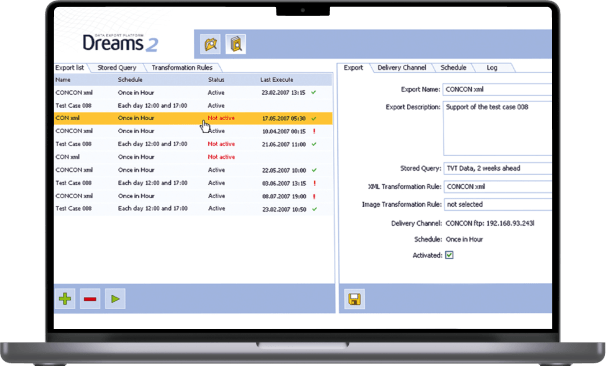Edit the Export Name field
This screenshot has width=606, height=366.
point(497,89)
